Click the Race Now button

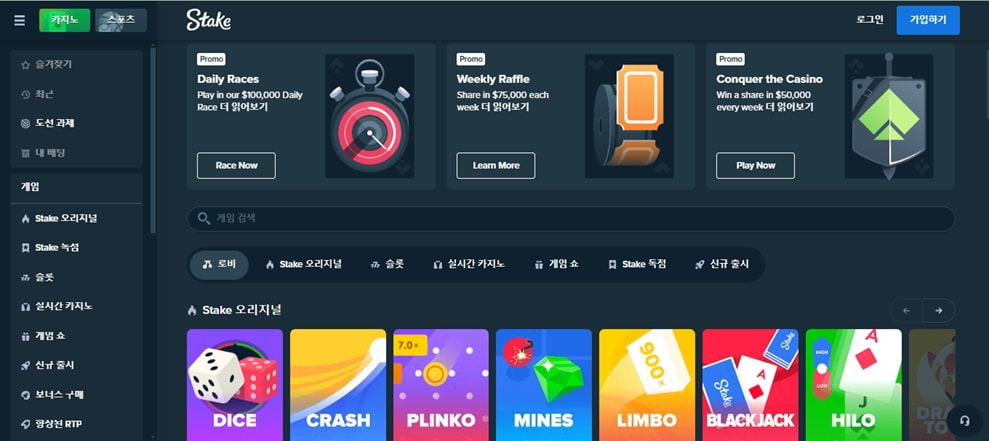(237, 165)
